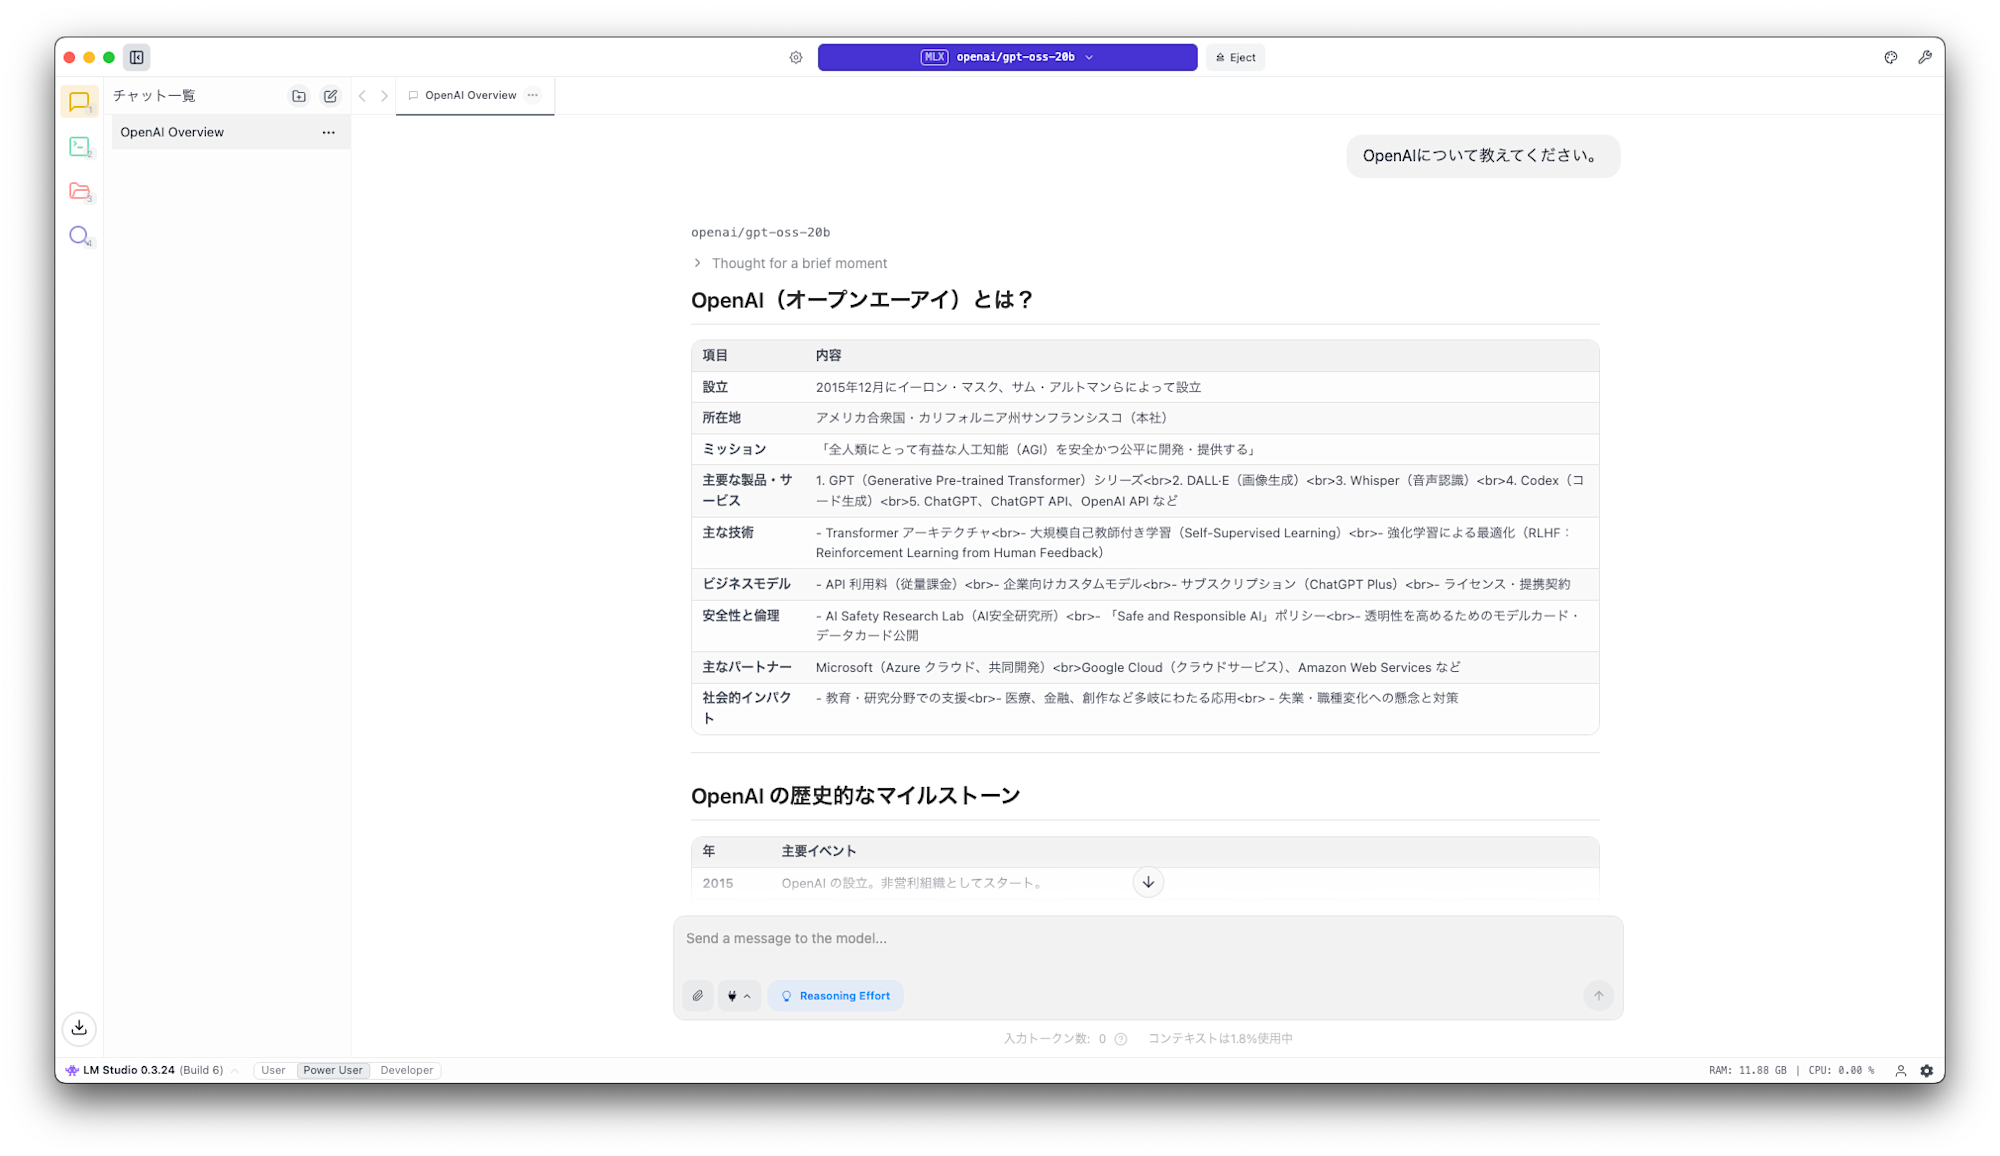Open the OpenAI Overview tab options menu

(x=533, y=95)
